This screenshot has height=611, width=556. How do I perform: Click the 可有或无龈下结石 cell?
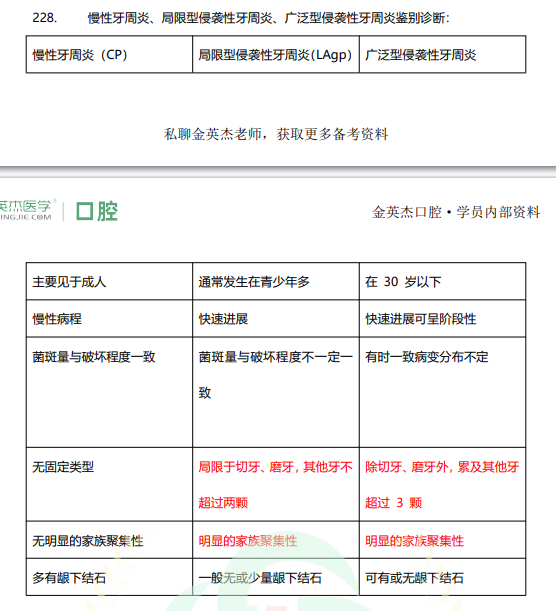point(442,577)
